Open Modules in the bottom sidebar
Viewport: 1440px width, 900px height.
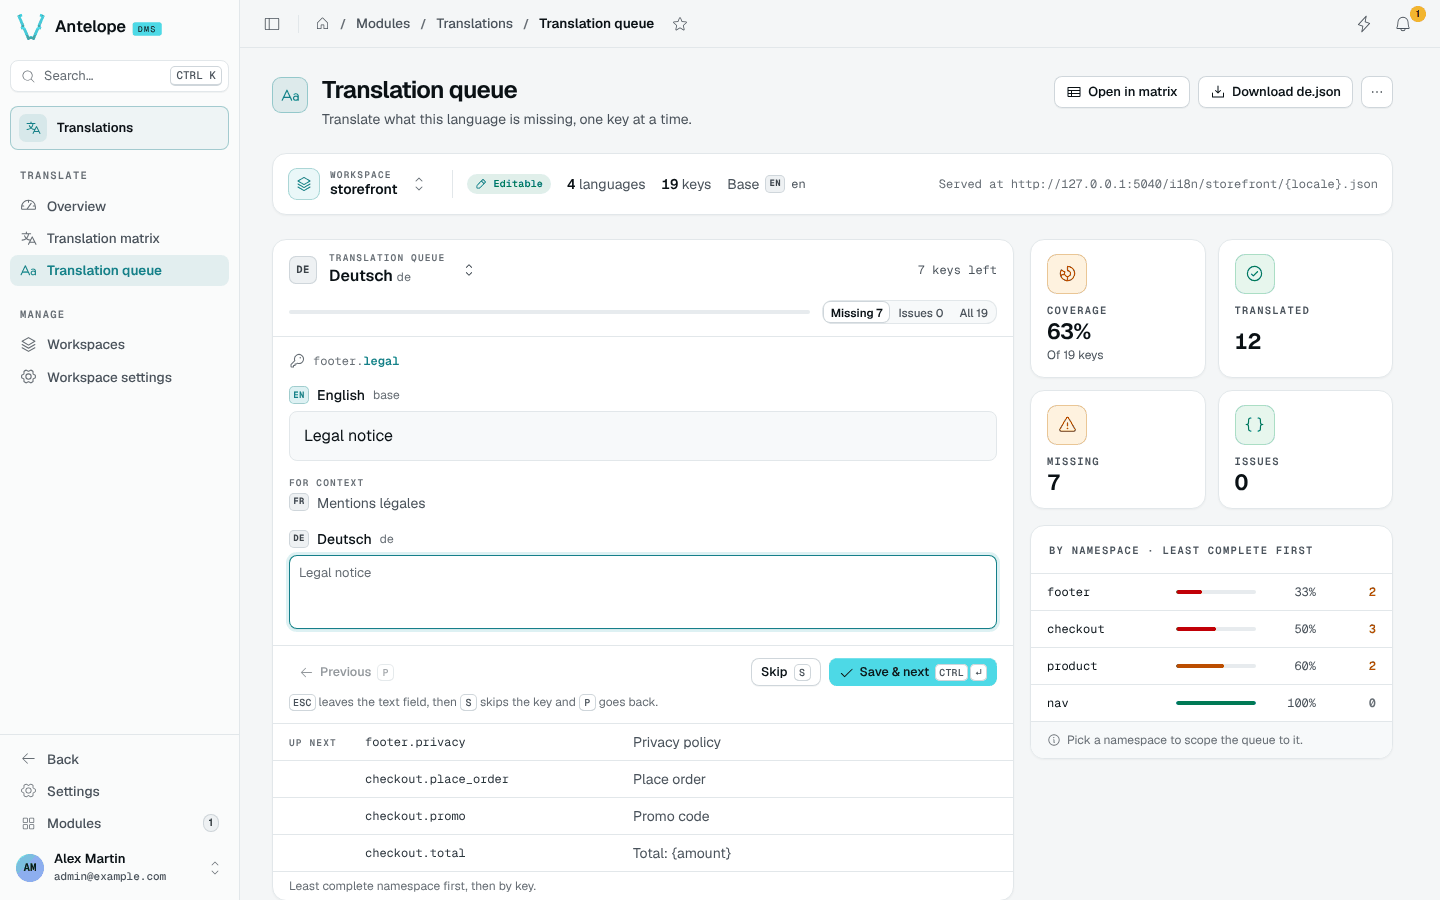pyautogui.click(x=119, y=823)
